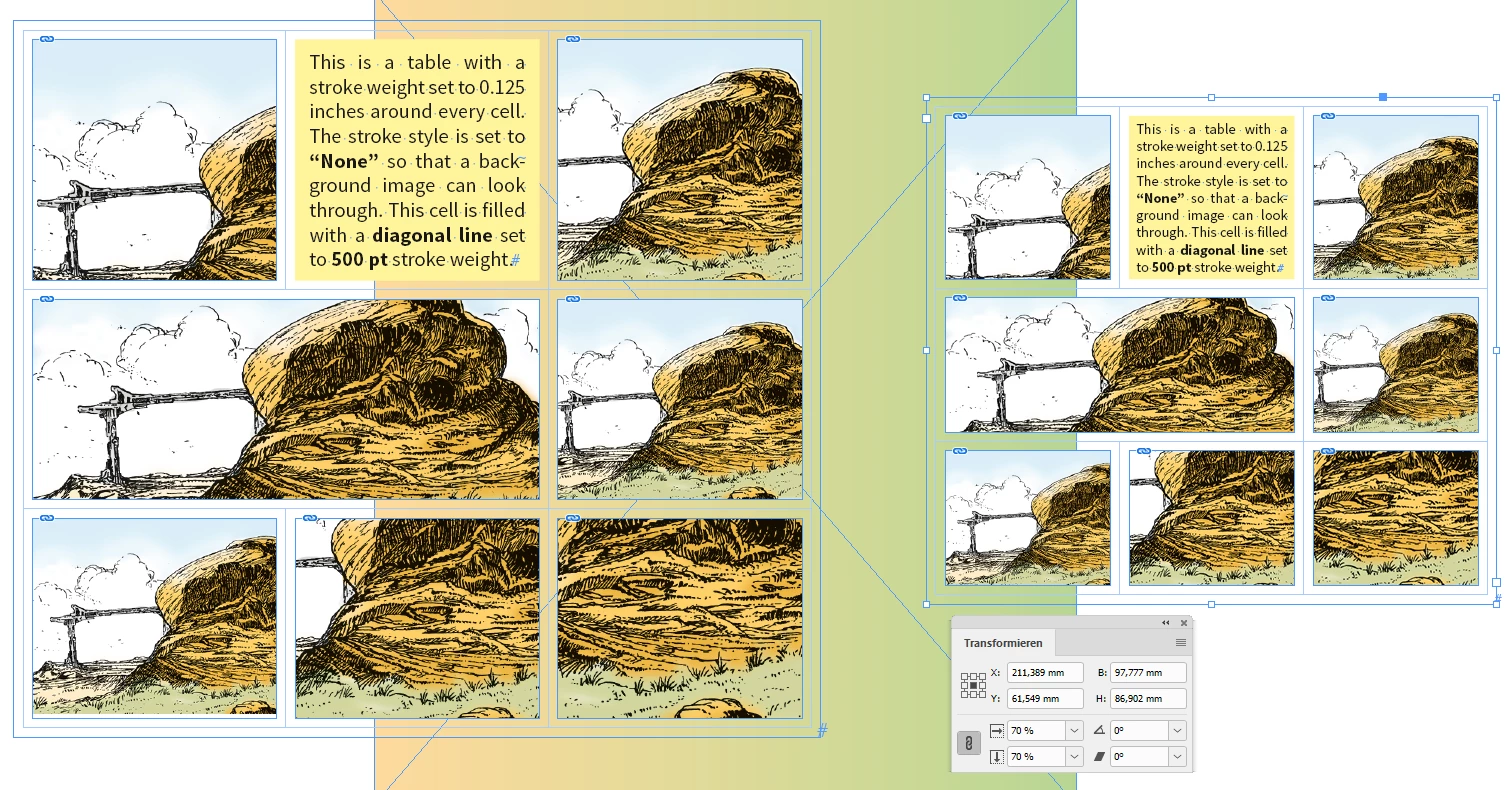Screen dimensions: 1507x790
Task: Click the text in-port box on selected frame
Action: click(927, 118)
